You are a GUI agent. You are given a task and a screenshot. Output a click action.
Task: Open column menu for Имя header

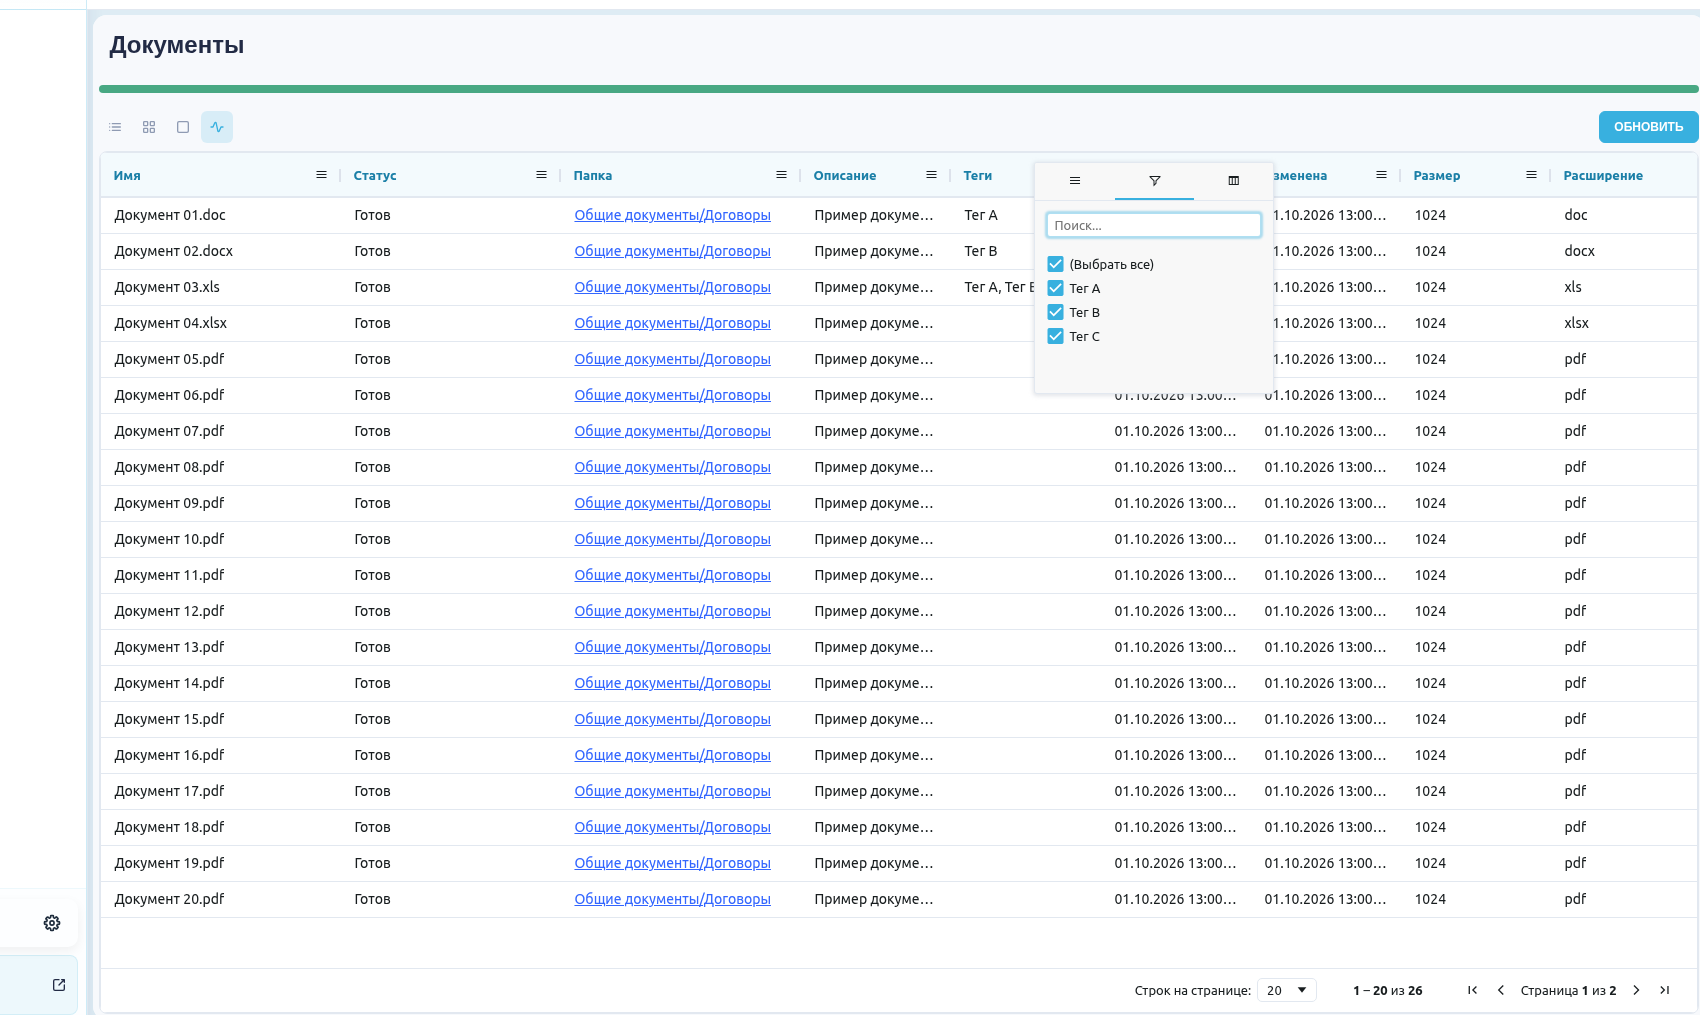(x=321, y=175)
